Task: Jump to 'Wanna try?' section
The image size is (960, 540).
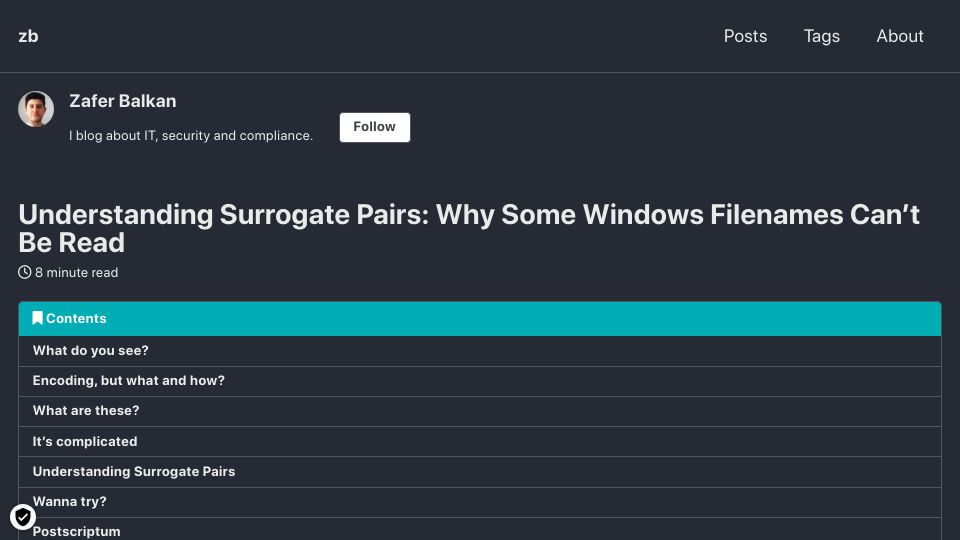Action: click(x=479, y=502)
